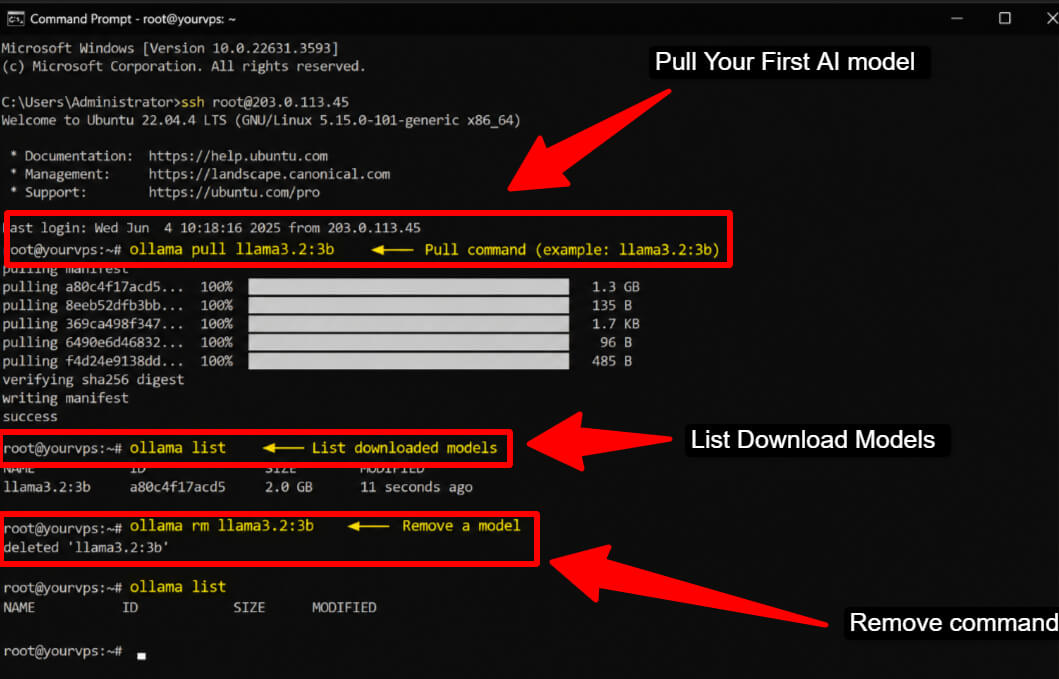Click the '96 B' download size
Viewport: 1059px width, 679px height.
[x=615, y=343]
